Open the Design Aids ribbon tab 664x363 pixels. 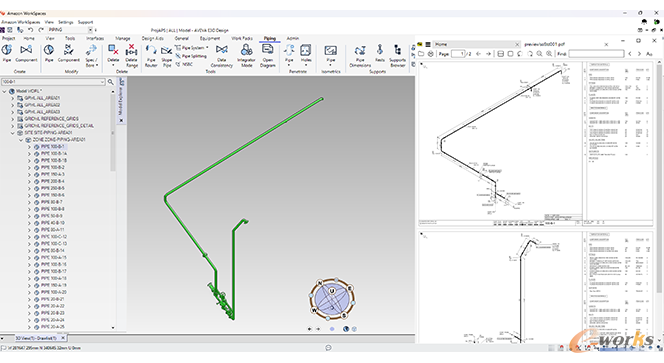pos(152,38)
